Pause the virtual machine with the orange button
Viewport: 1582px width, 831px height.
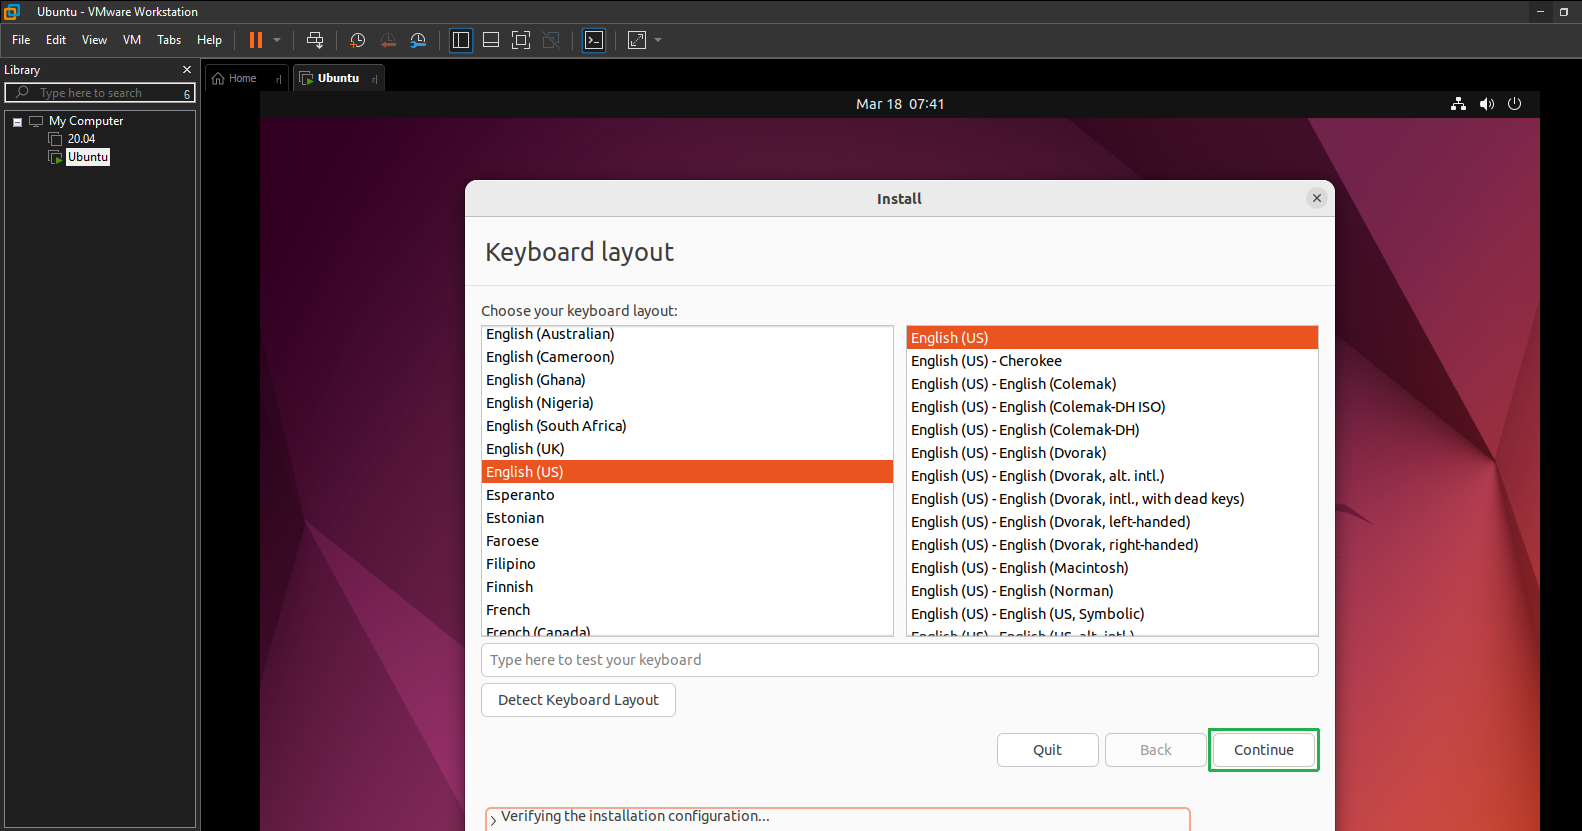[x=256, y=40]
